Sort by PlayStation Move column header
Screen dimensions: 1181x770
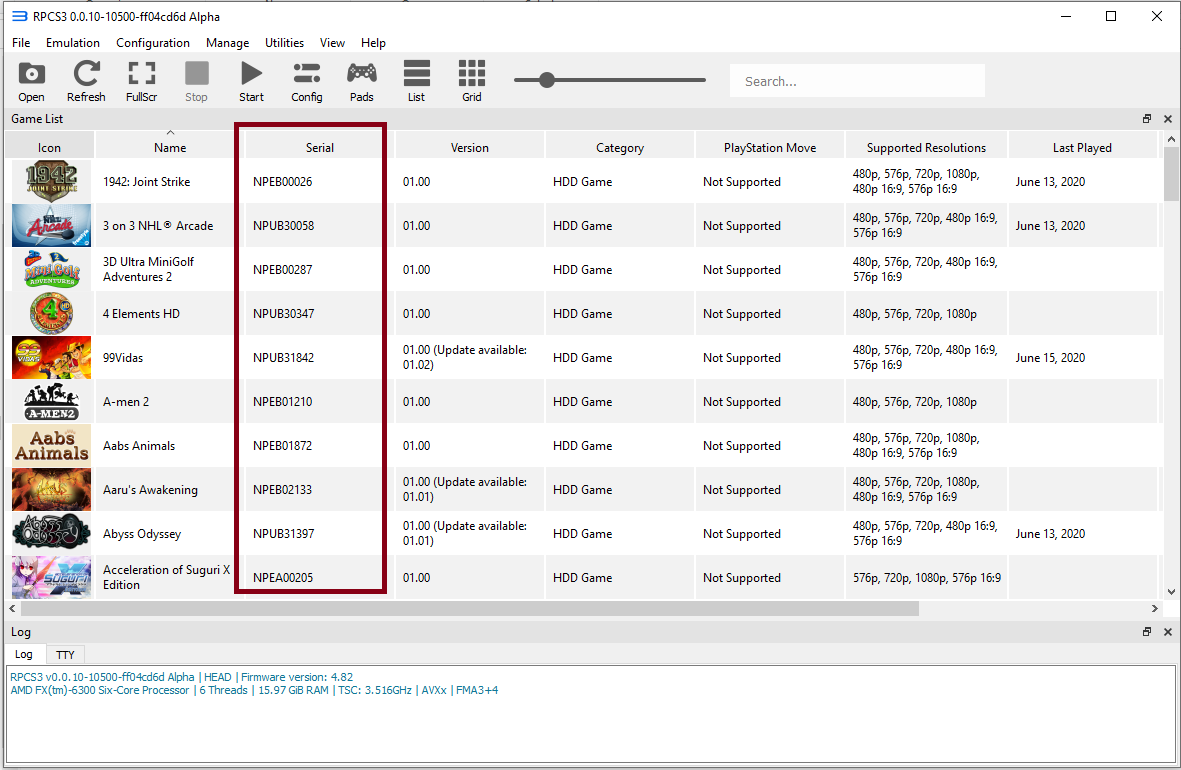click(x=770, y=148)
